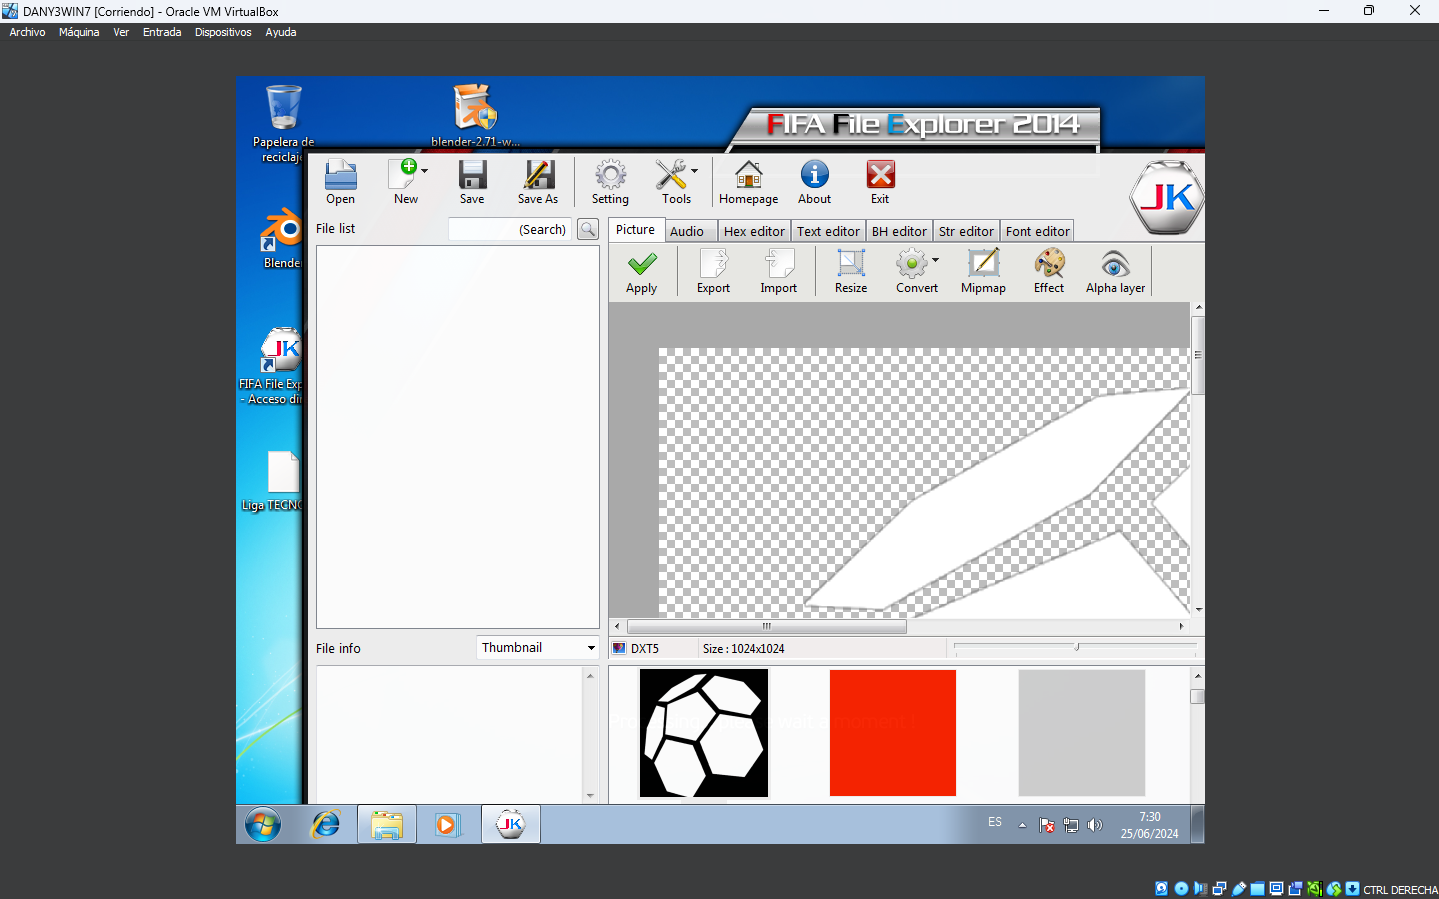Open Internet Explorer from the taskbar
This screenshot has height=899, width=1439.
pyautogui.click(x=326, y=825)
